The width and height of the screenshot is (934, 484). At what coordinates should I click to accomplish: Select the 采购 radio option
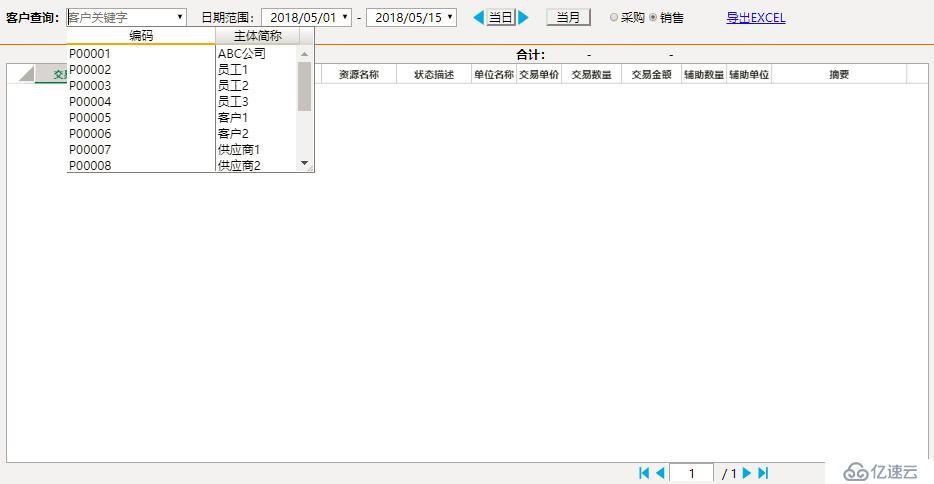point(614,18)
